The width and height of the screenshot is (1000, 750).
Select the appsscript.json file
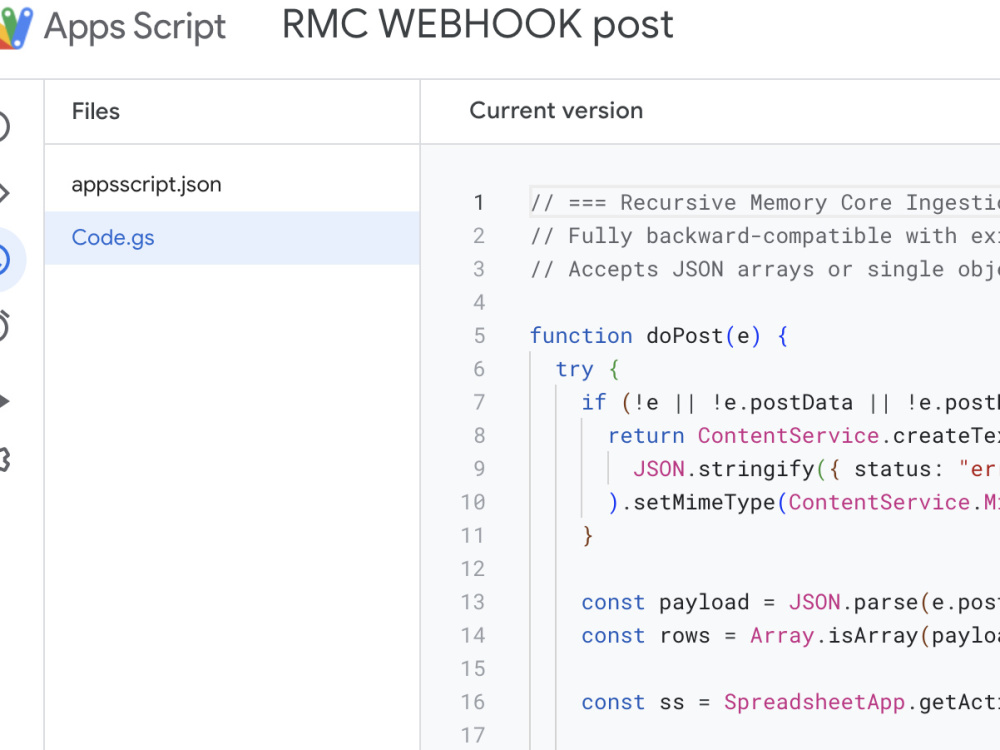click(x=232, y=184)
